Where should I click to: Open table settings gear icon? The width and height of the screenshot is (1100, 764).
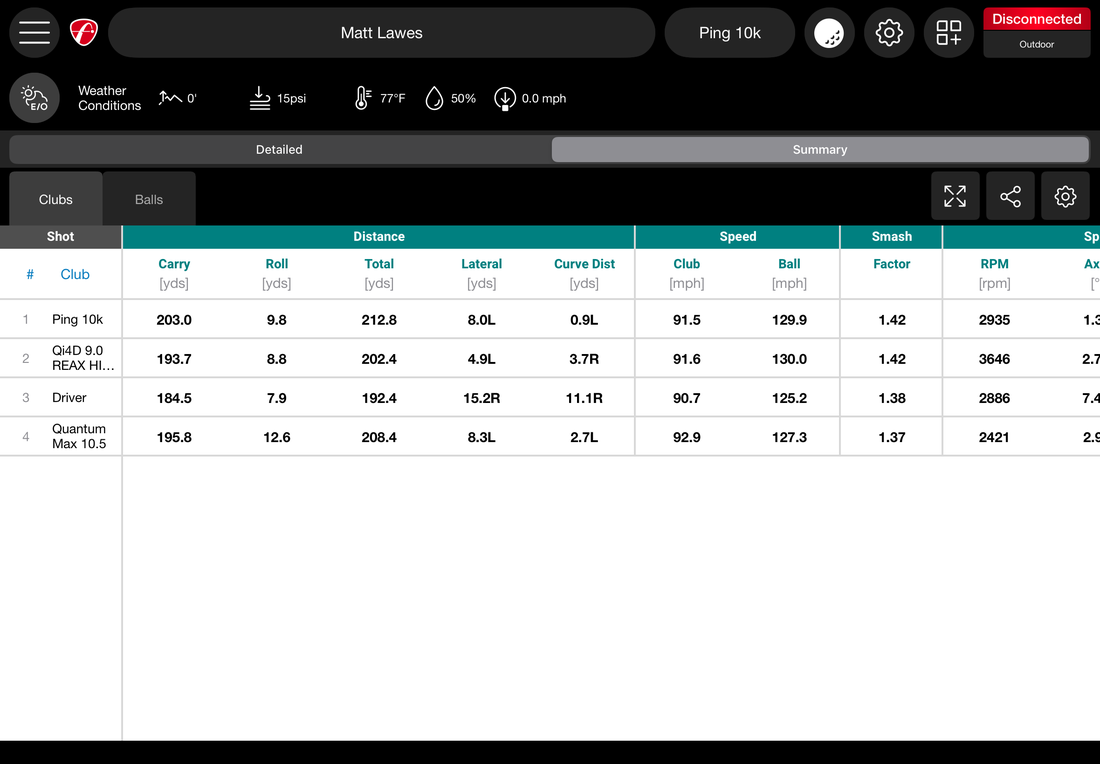tap(1065, 196)
